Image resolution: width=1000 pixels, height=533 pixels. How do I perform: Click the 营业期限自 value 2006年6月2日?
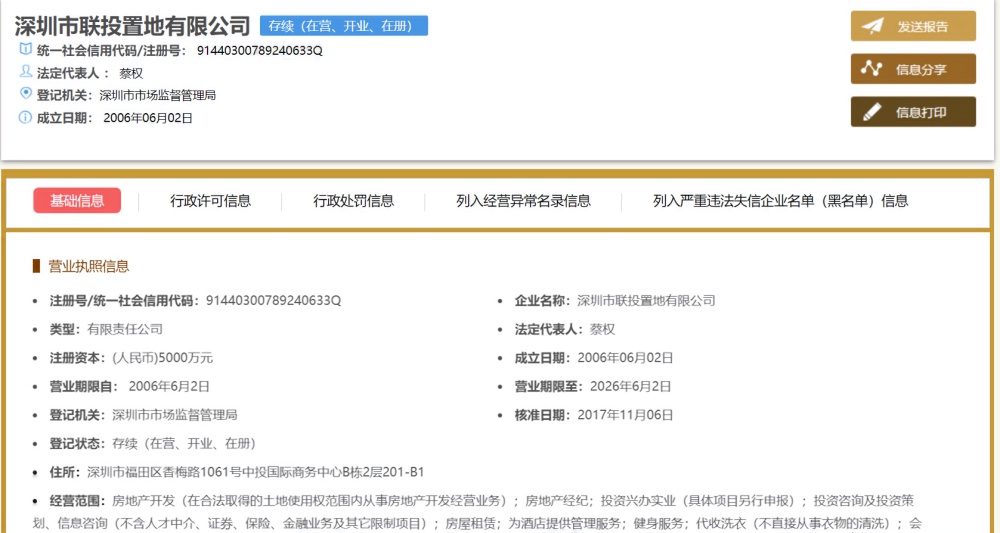[x=169, y=386]
